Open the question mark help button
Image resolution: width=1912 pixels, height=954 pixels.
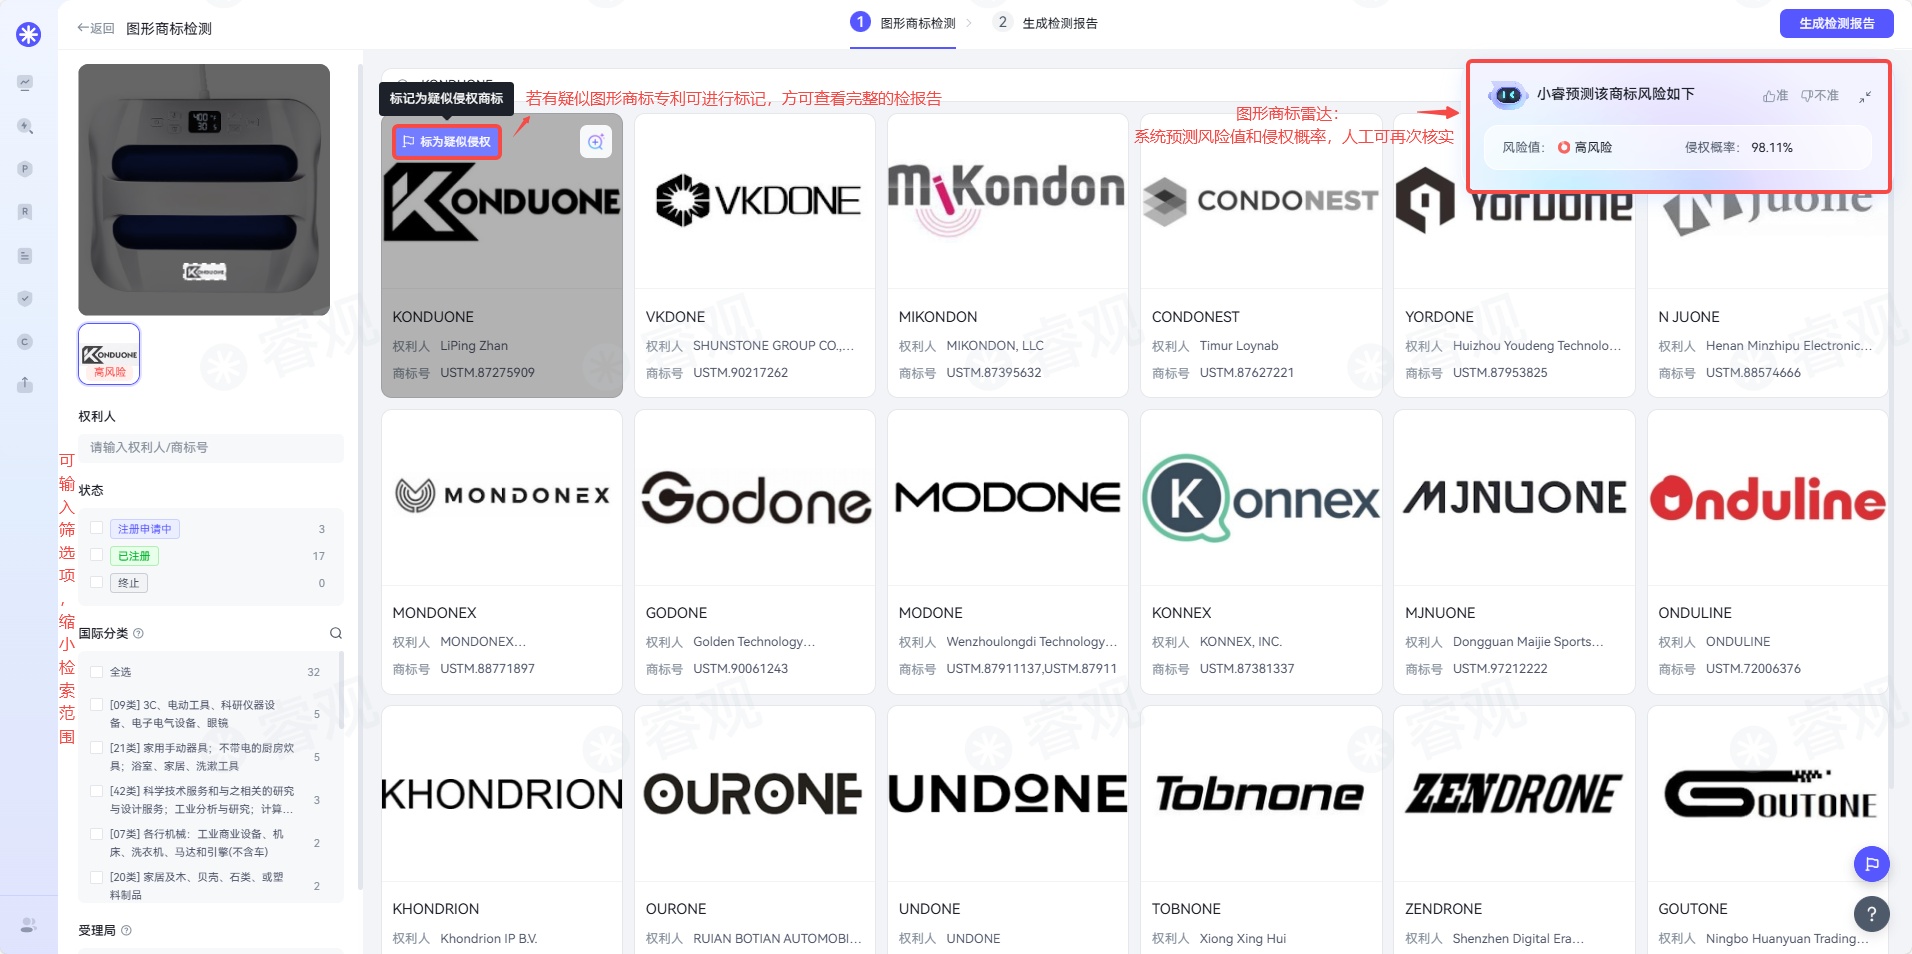pyautogui.click(x=1871, y=913)
